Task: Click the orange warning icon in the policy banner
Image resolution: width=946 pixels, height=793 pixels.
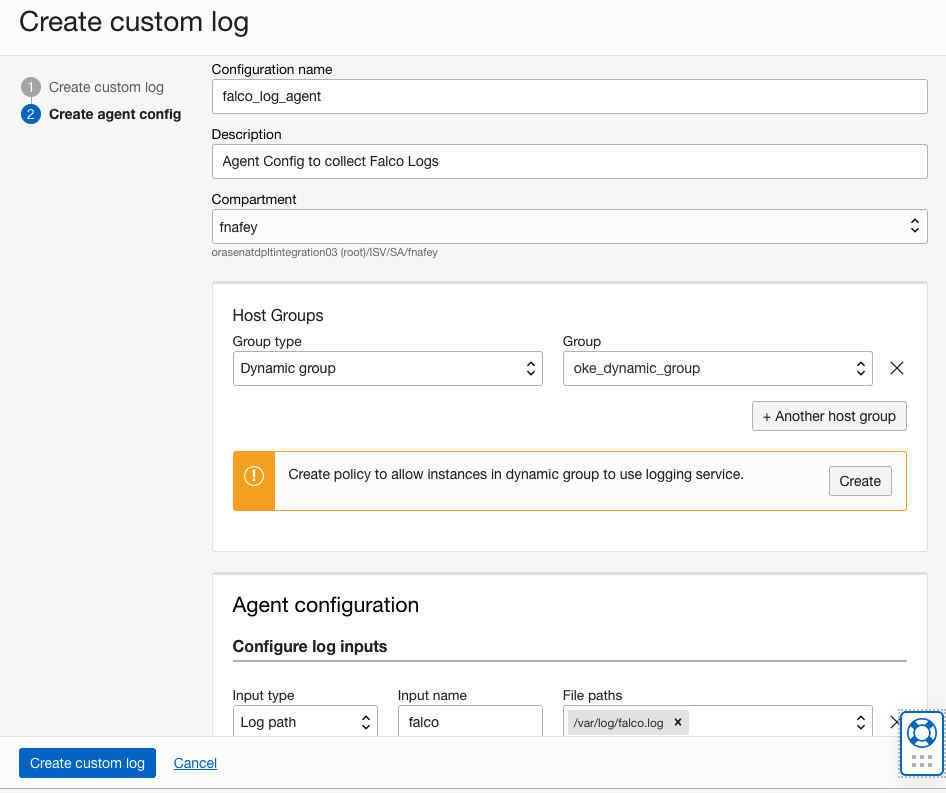Action: tap(253, 481)
